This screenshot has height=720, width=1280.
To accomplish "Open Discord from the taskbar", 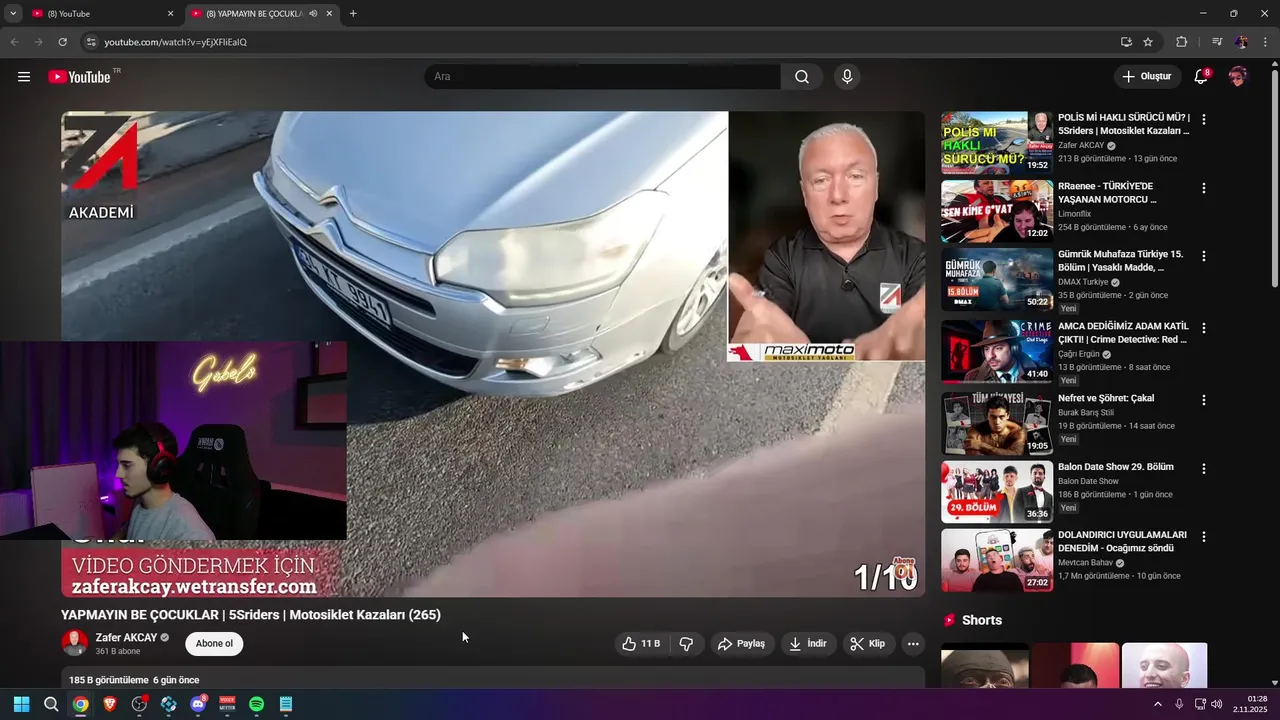I will click(198, 704).
